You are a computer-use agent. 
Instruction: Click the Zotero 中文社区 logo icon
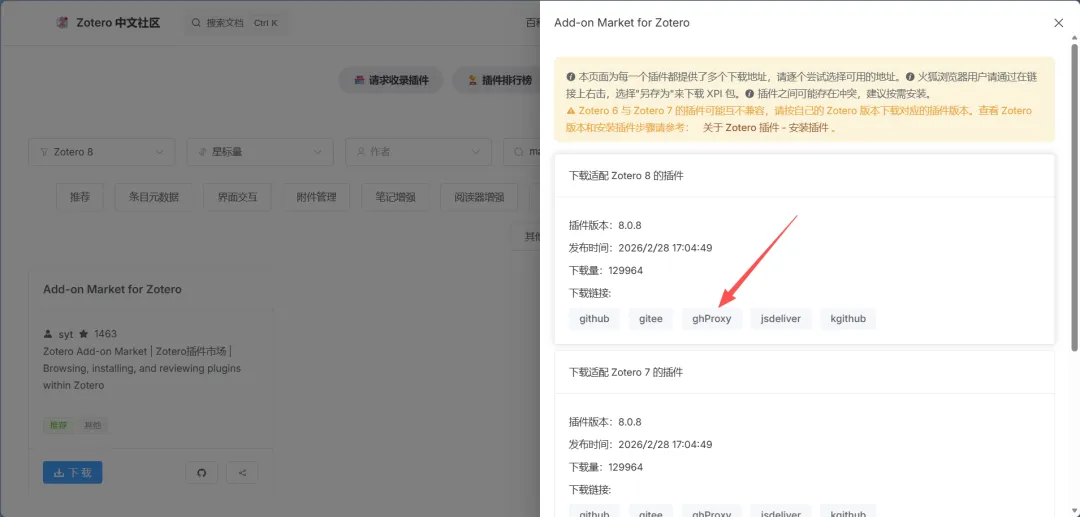(x=63, y=23)
